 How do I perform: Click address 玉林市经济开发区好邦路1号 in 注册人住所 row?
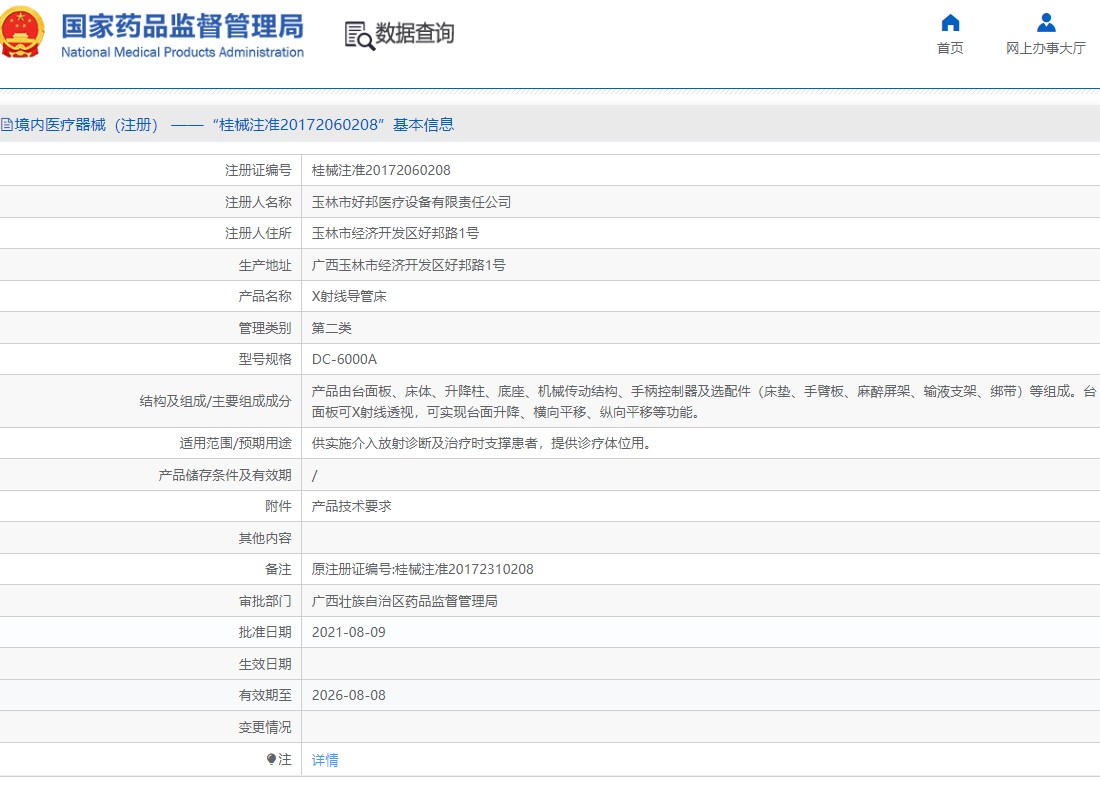click(395, 233)
